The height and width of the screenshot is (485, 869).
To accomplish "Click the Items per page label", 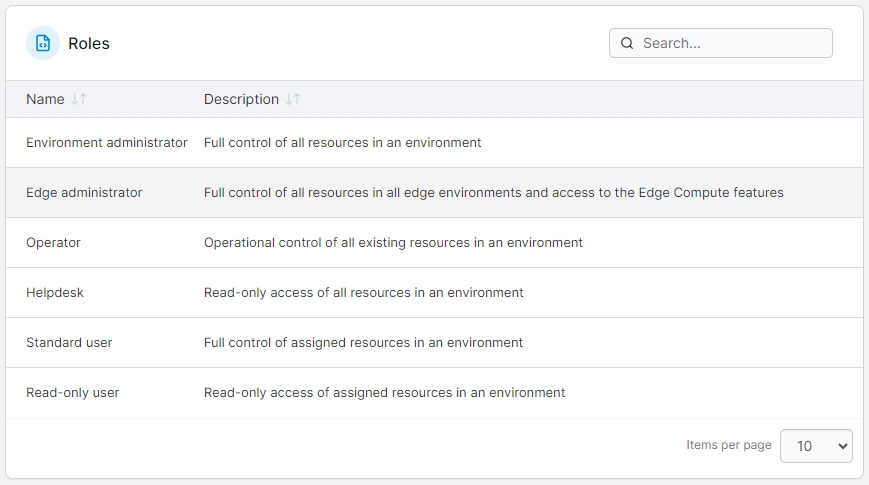I will tap(728, 445).
